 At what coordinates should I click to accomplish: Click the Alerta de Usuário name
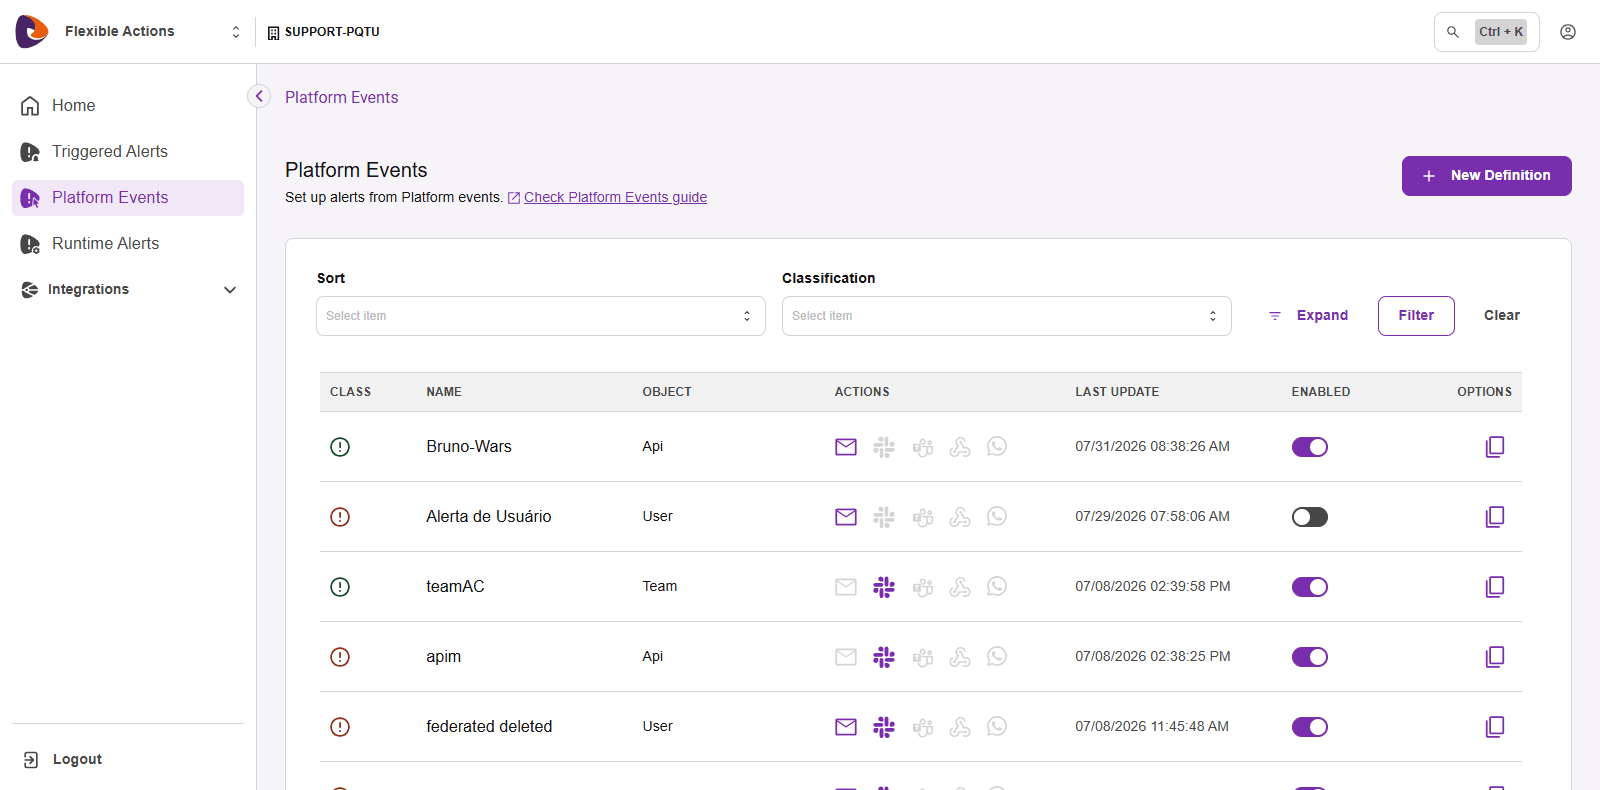point(489,517)
